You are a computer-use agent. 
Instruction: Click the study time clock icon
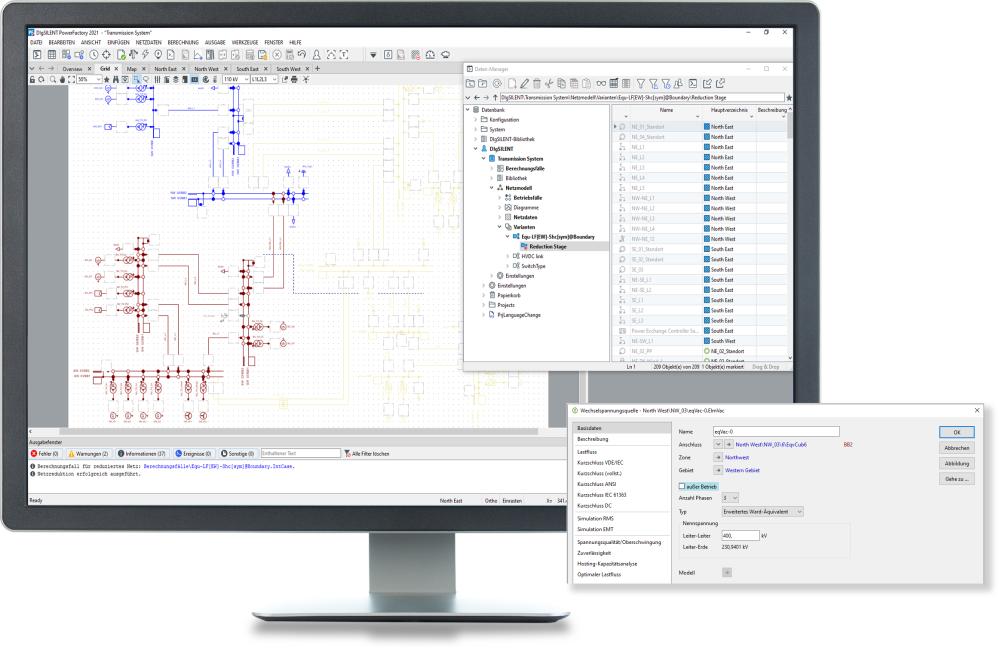pos(94,54)
